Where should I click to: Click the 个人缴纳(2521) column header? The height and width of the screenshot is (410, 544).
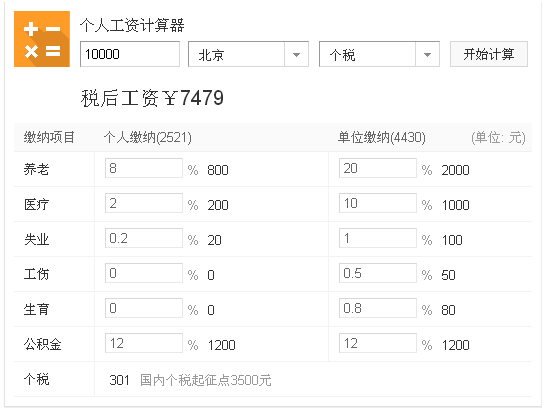tap(147, 137)
